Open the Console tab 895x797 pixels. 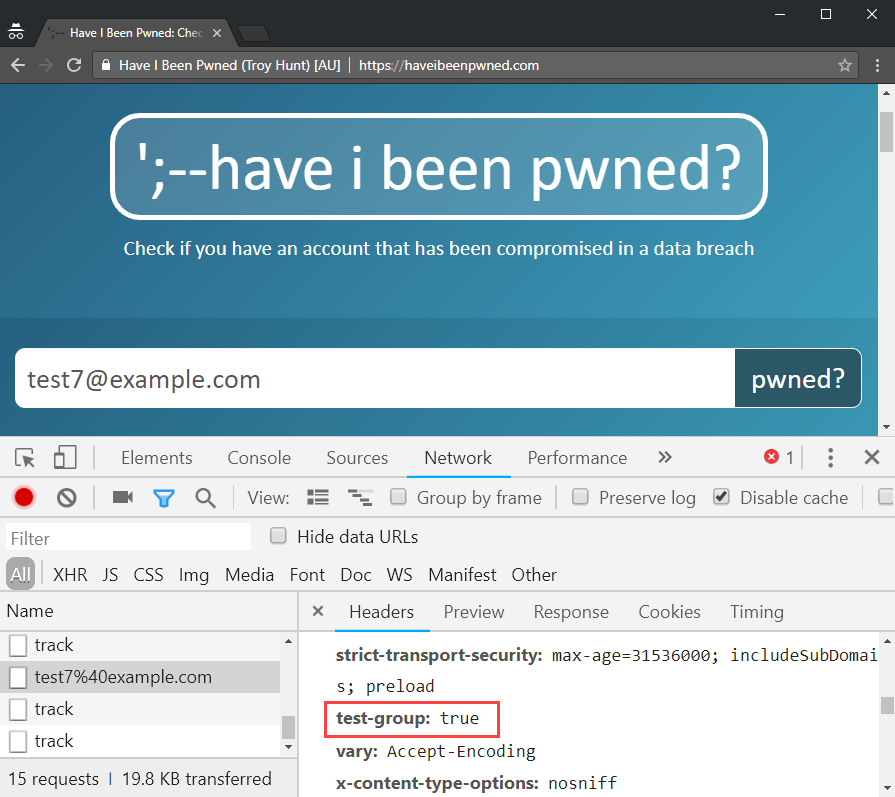259,458
